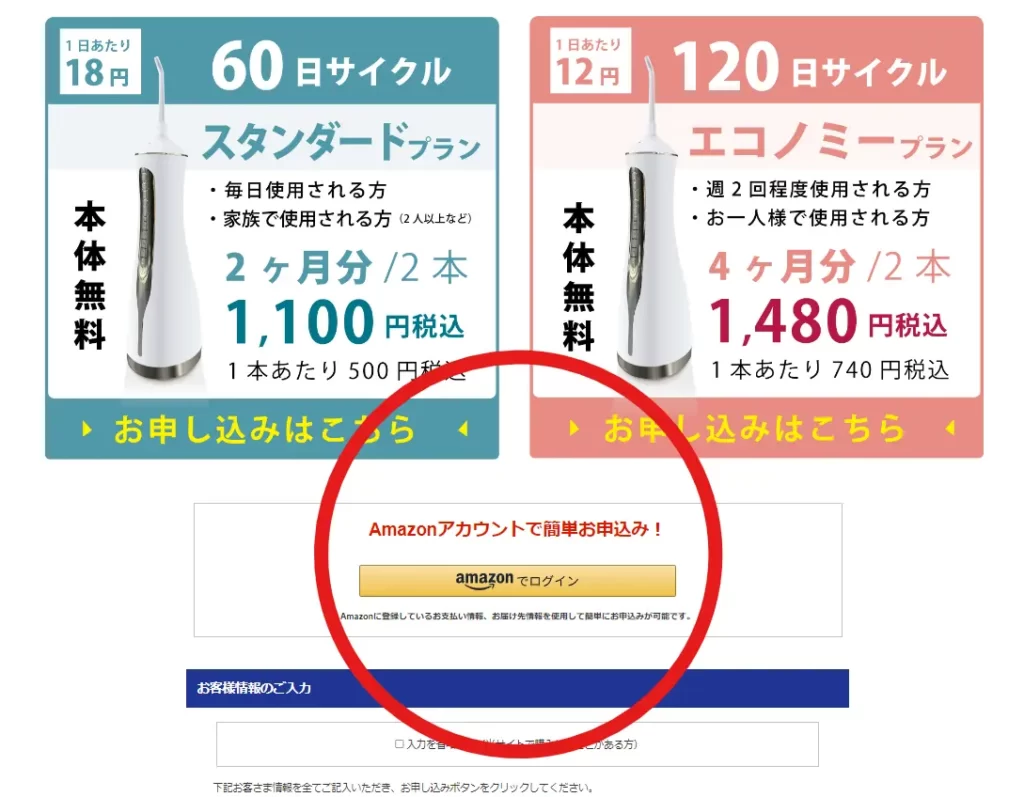This screenshot has height=797, width=1024.
Task: Click the right-pointing arrow on teal apply bar
Action: coord(87,429)
